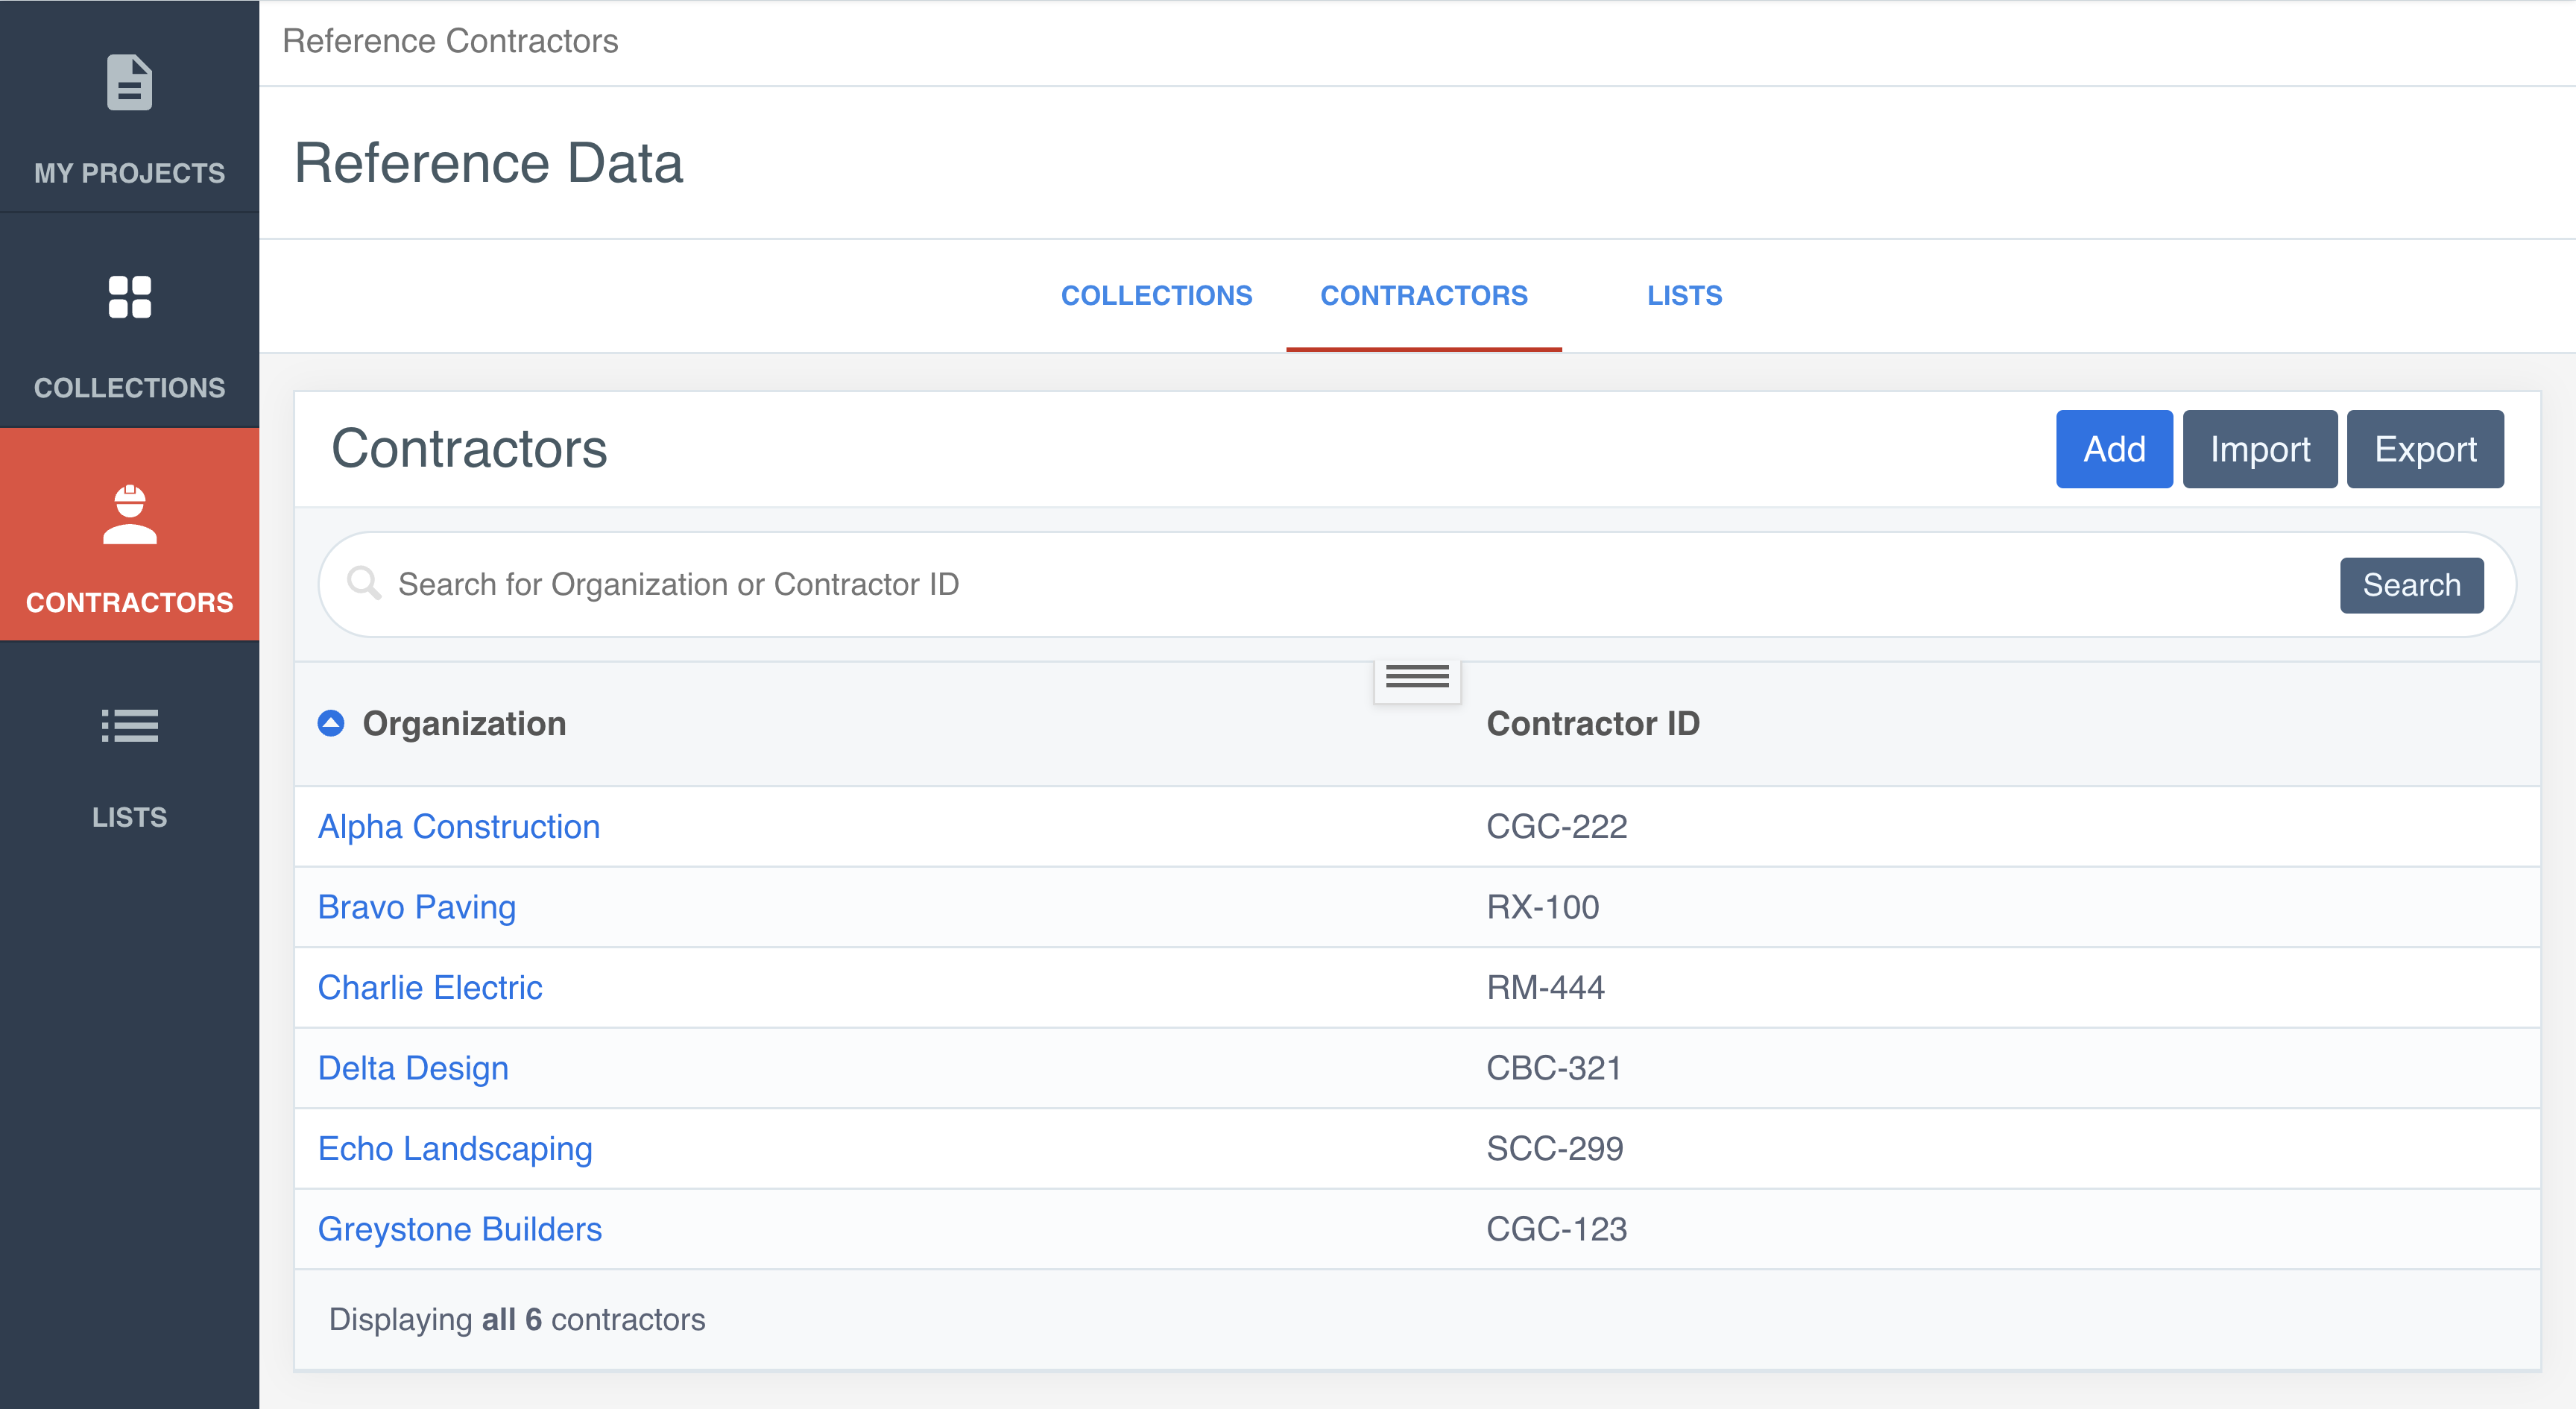Click the Export button

pos(2424,449)
